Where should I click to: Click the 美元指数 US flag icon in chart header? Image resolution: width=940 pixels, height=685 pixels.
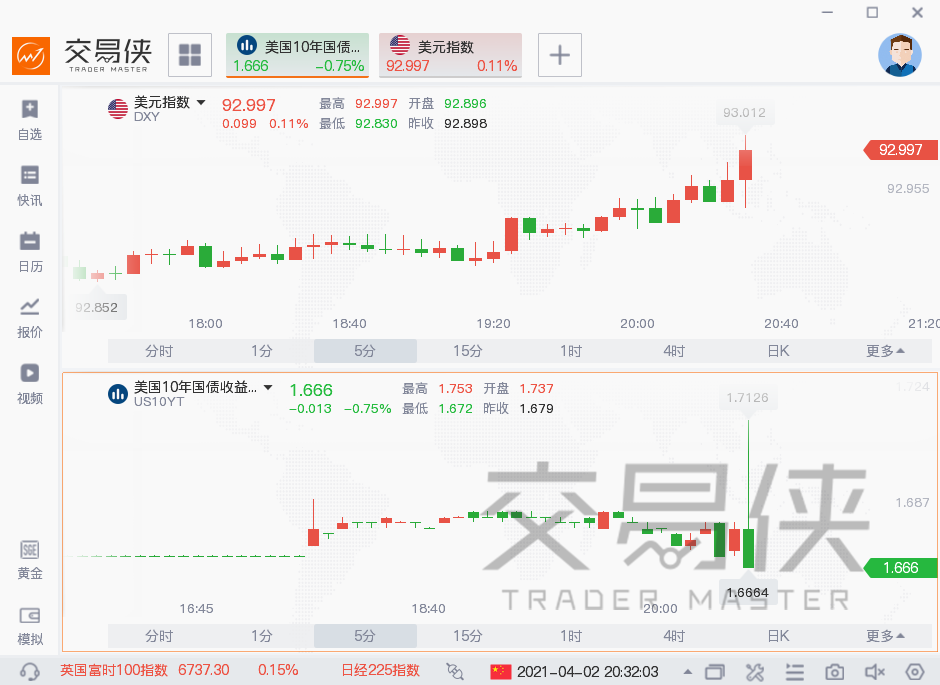(118, 109)
